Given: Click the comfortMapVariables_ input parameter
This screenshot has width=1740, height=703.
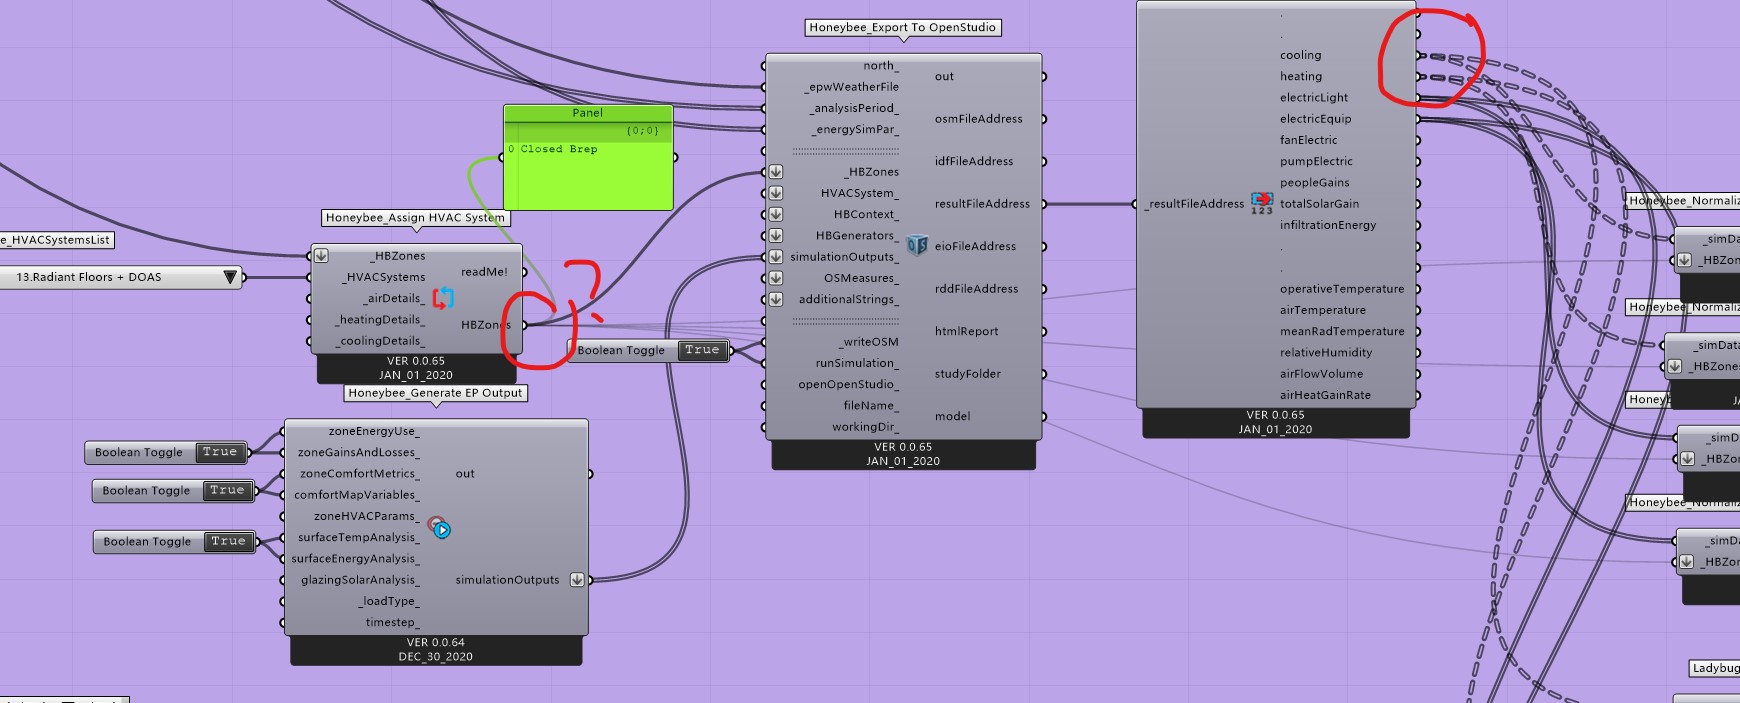Looking at the screenshot, I should [357, 495].
